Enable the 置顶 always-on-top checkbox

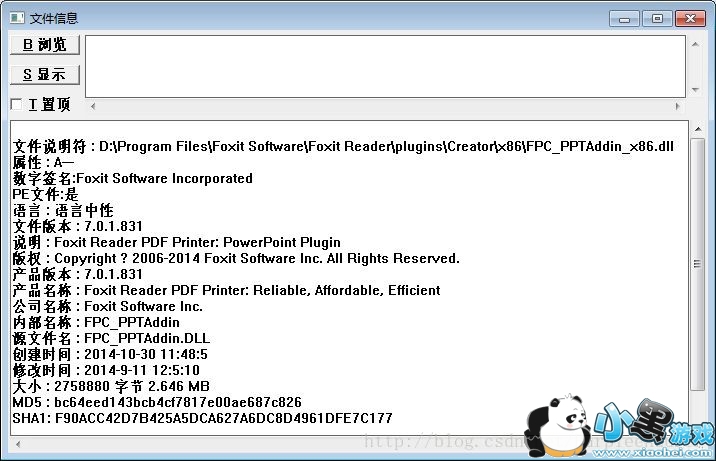16,105
